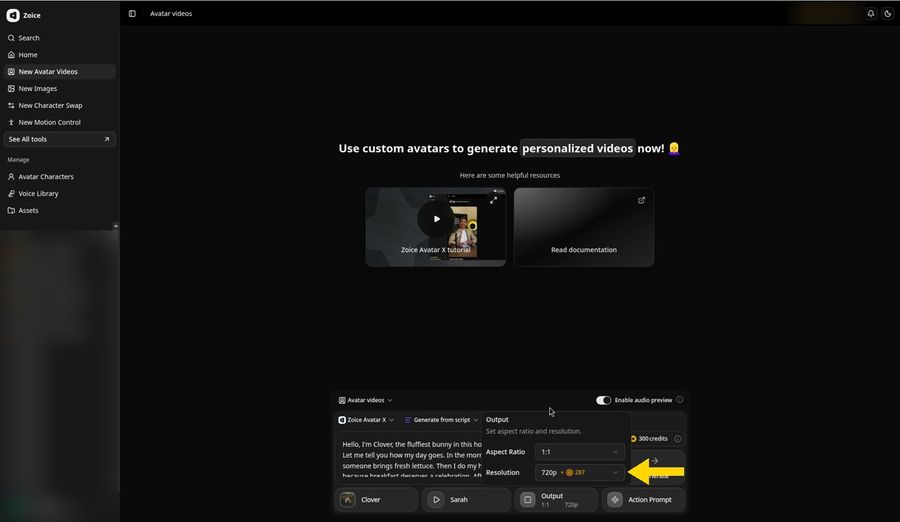Open the Aspect Ratio 1:1 dropdown
This screenshot has width=900, height=522.
tap(580, 452)
